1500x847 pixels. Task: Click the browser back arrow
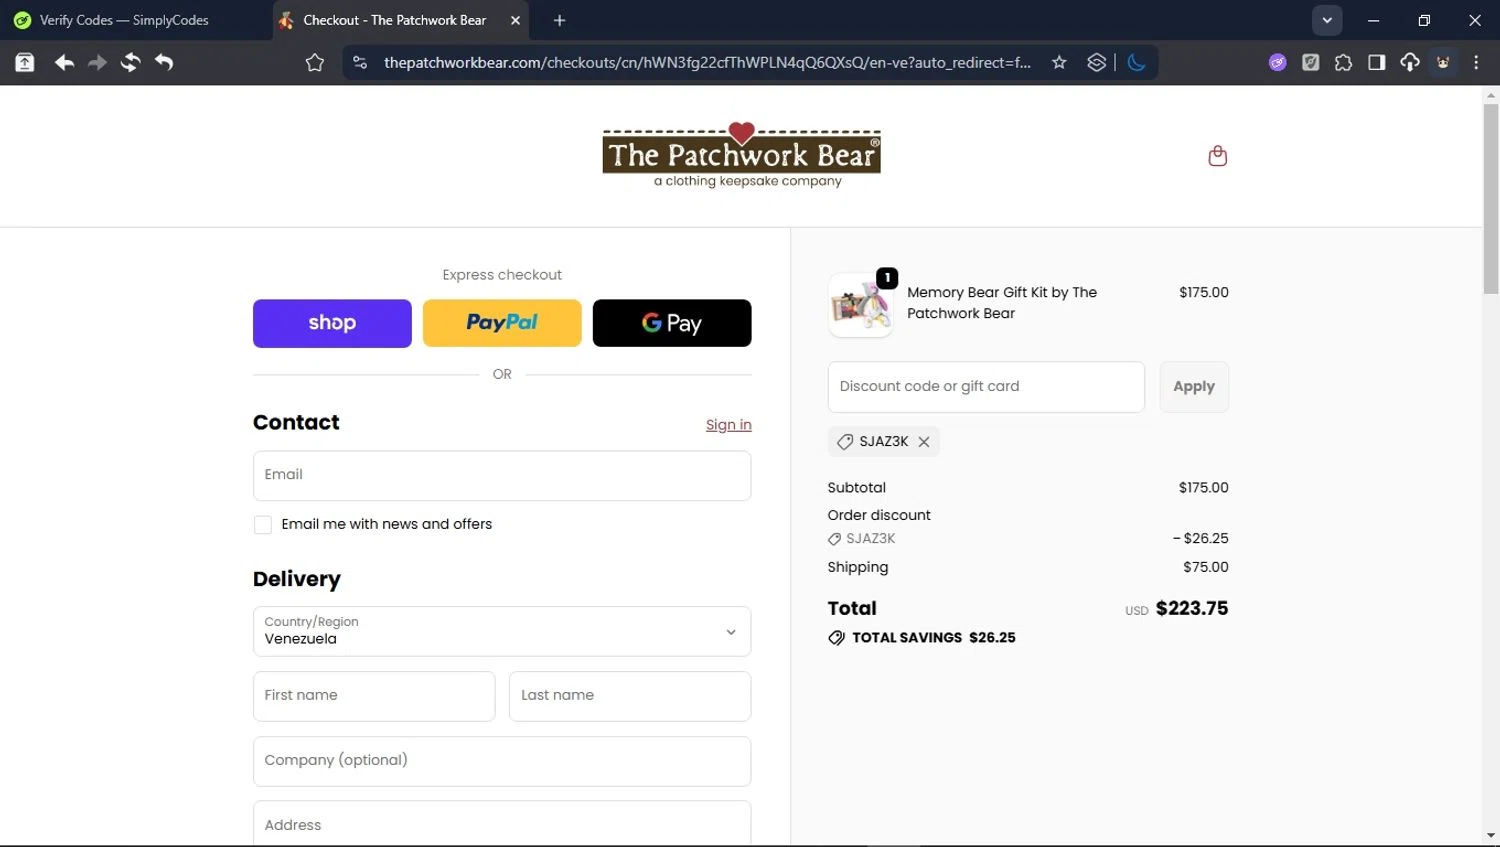tap(64, 63)
